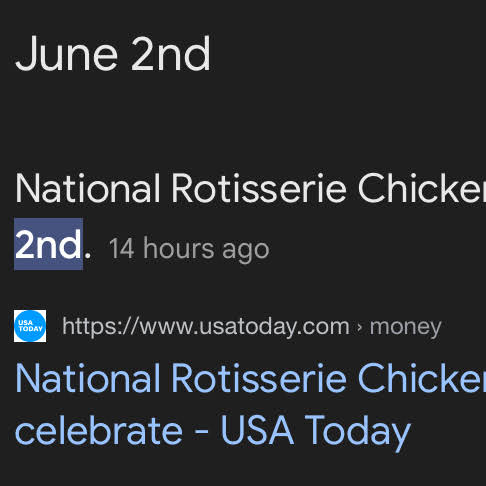This screenshot has width=486, height=486.
Task: Click "Rotisserie" in the blue result title
Action: tap(259, 378)
